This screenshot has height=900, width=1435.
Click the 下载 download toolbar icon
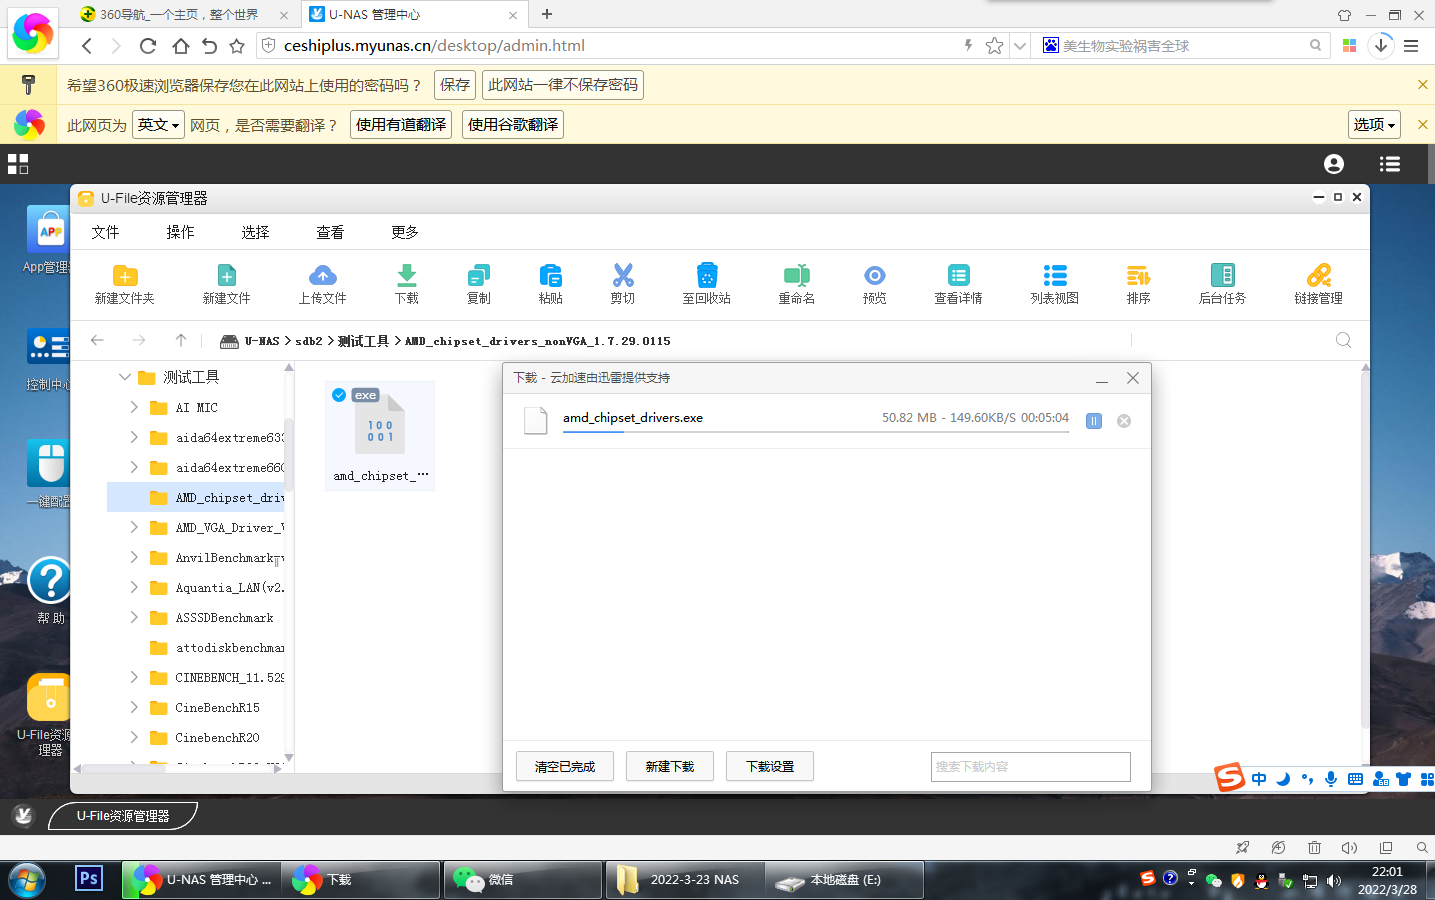(x=406, y=283)
